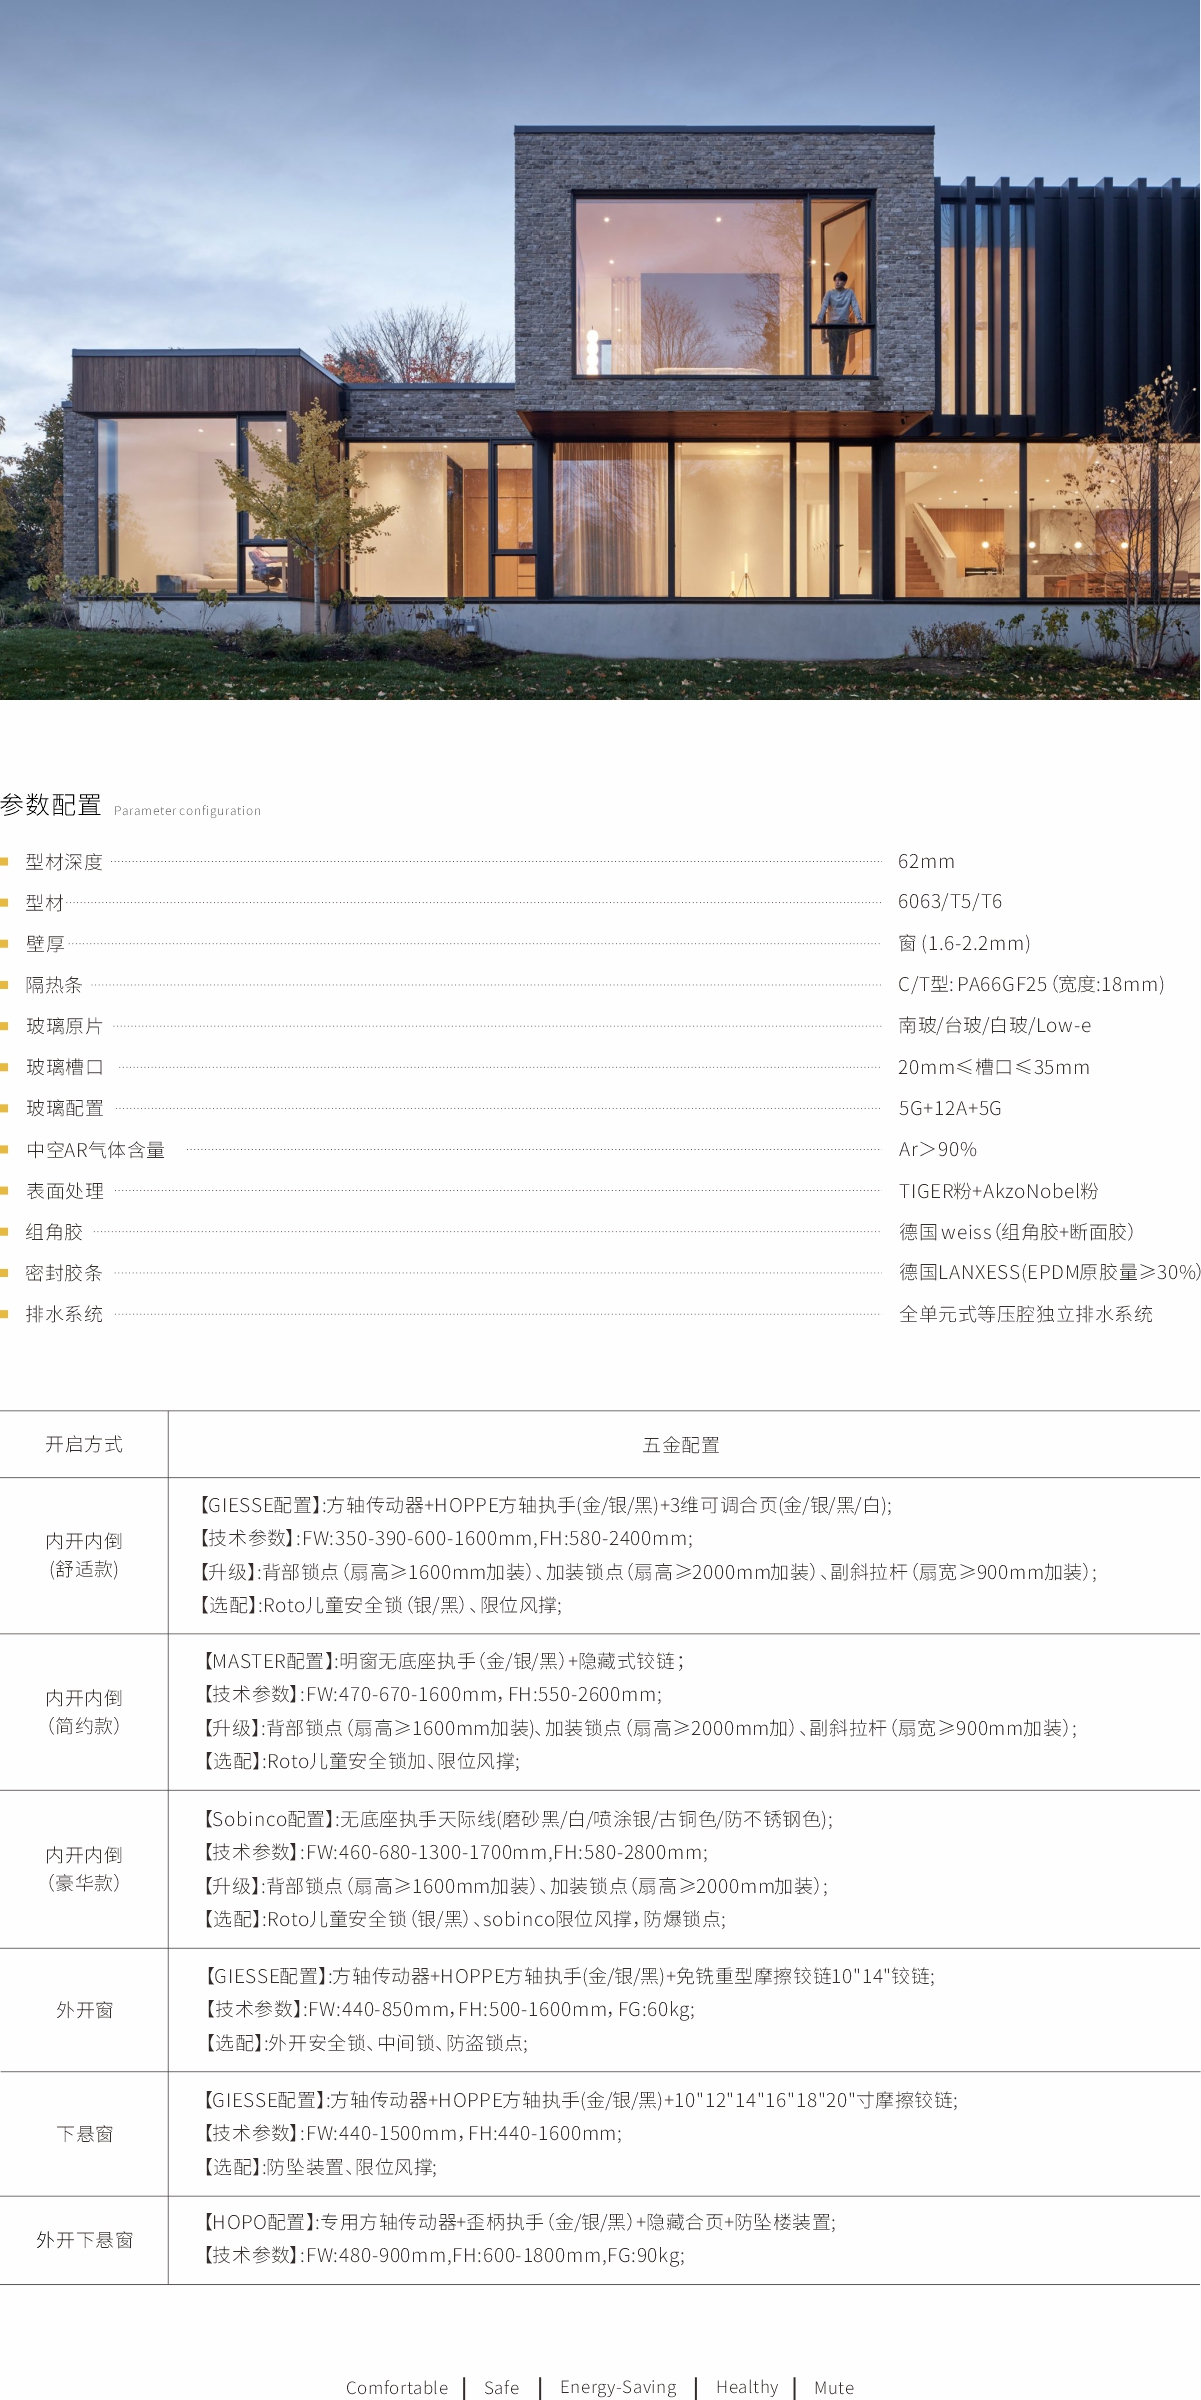Click the "Healthy" footer word

[x=747, y=2388]
